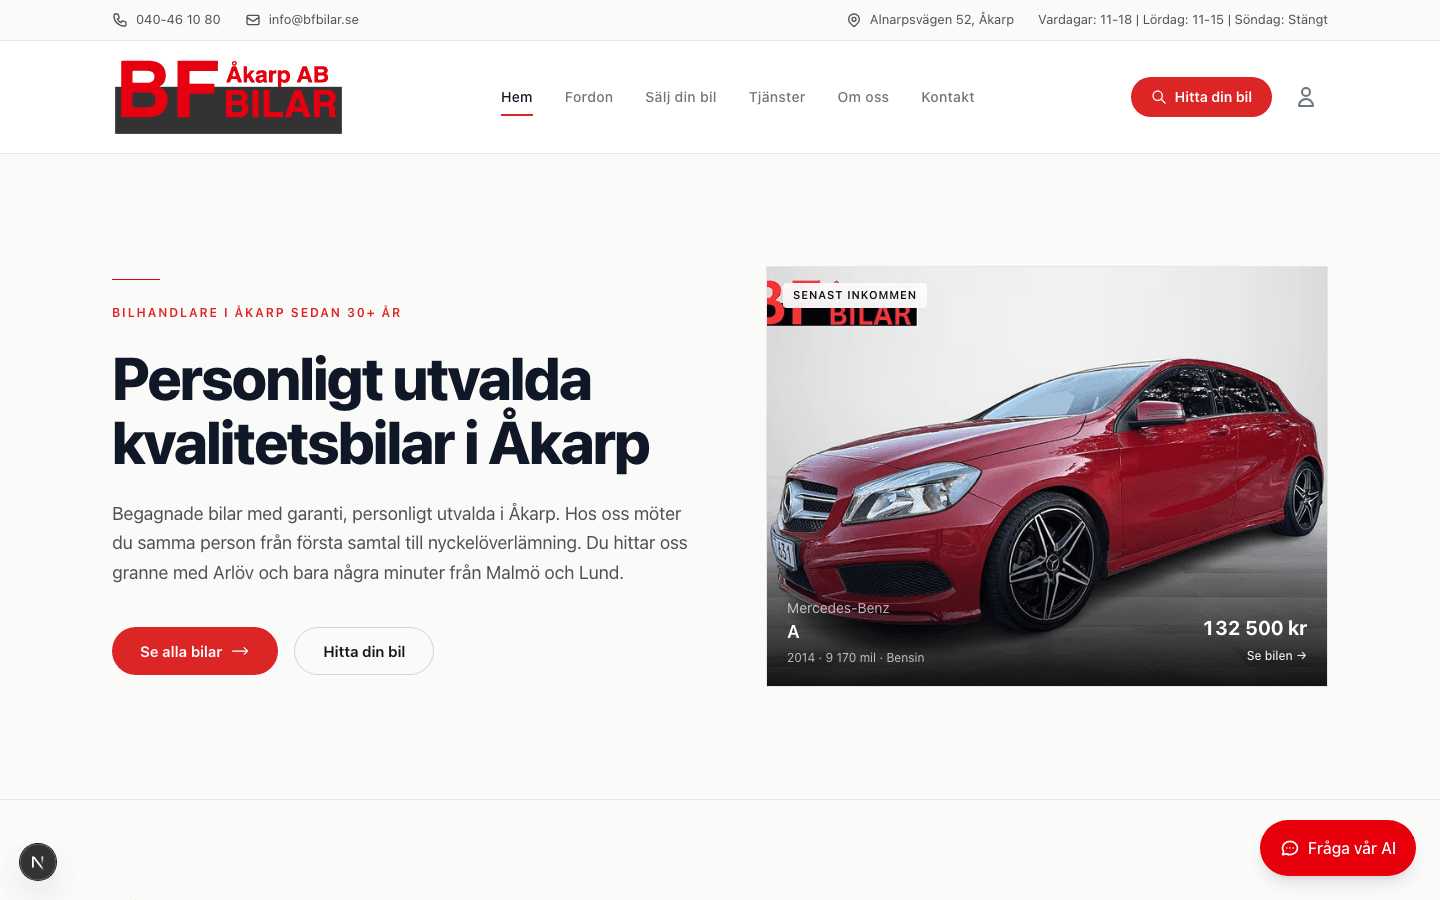
Task: Open the Fordon menu item
Action: click(x=589, y=97)
